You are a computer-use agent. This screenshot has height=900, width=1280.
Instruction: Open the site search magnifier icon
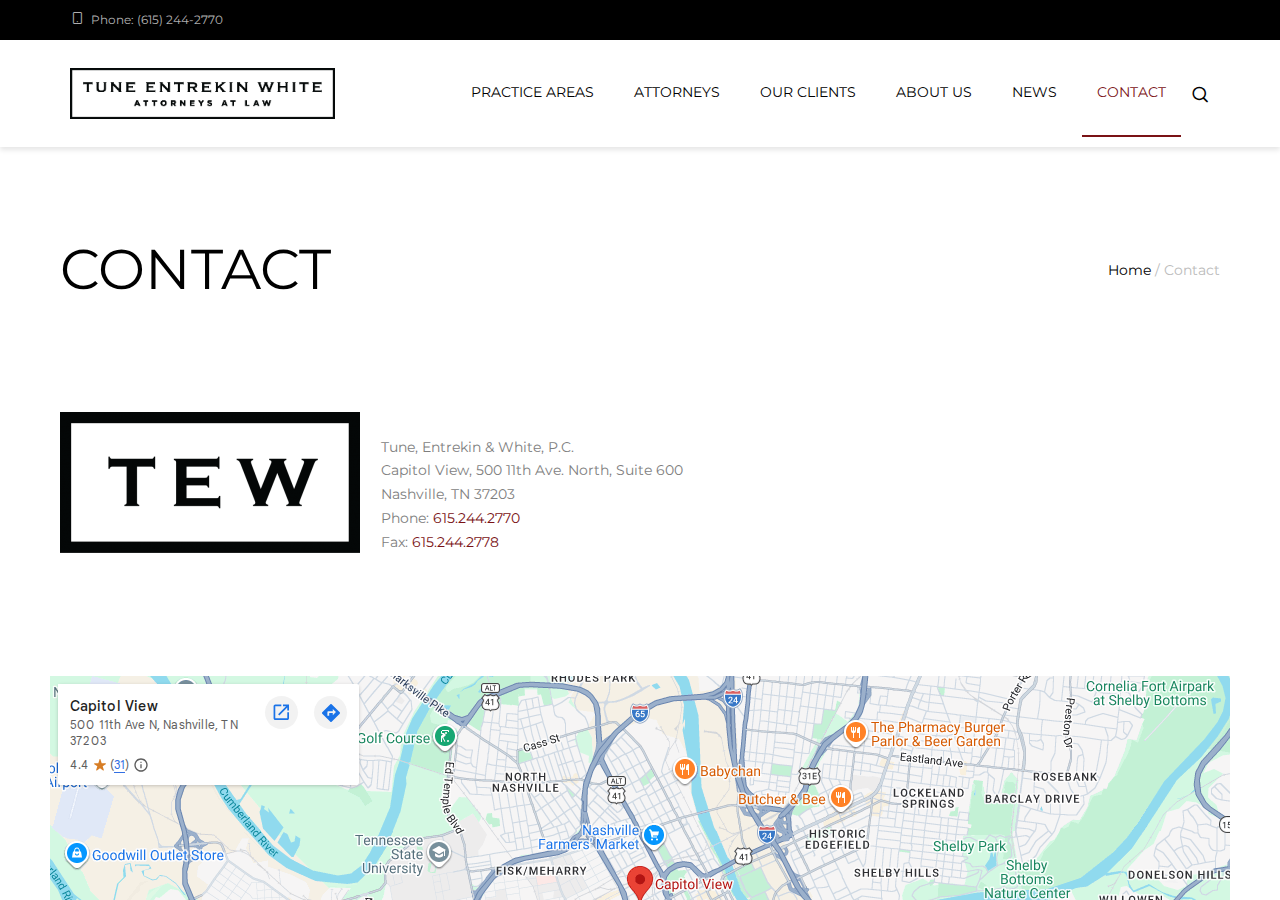point(1200,95)
